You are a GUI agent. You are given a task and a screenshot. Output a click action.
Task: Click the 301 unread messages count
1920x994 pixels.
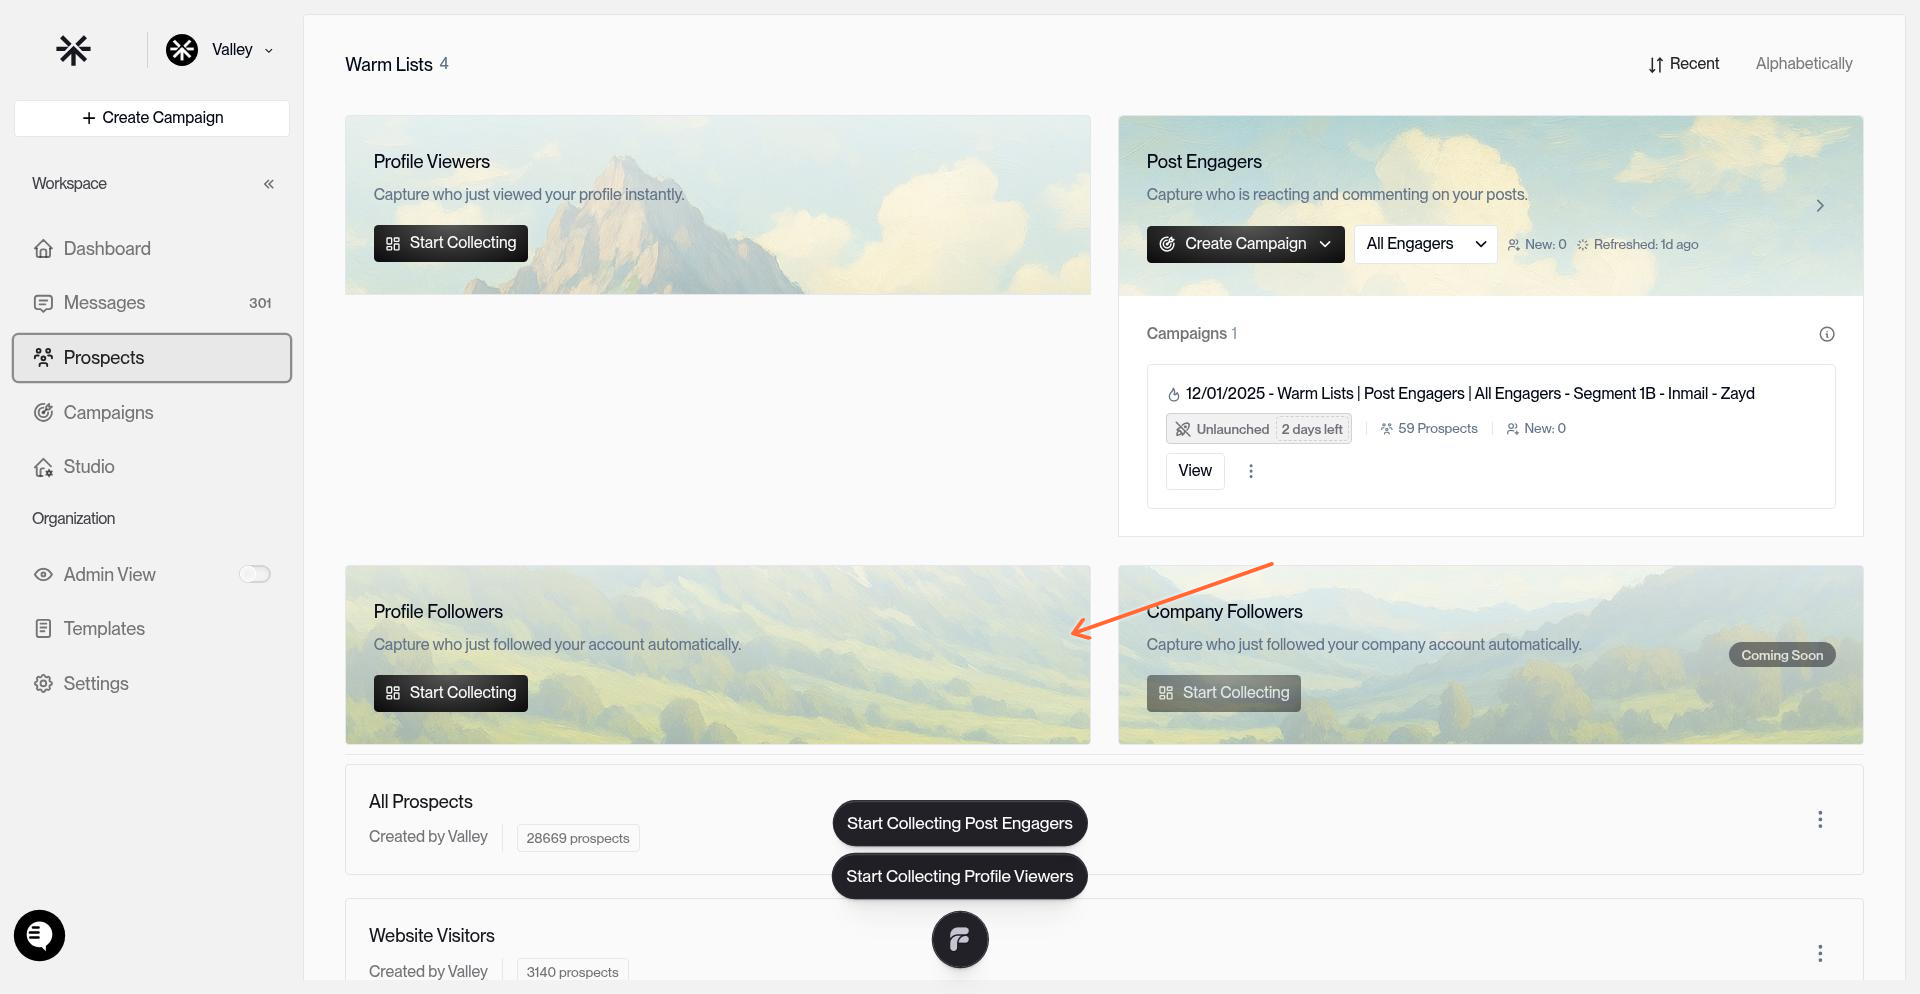click(x=260, y=303)
